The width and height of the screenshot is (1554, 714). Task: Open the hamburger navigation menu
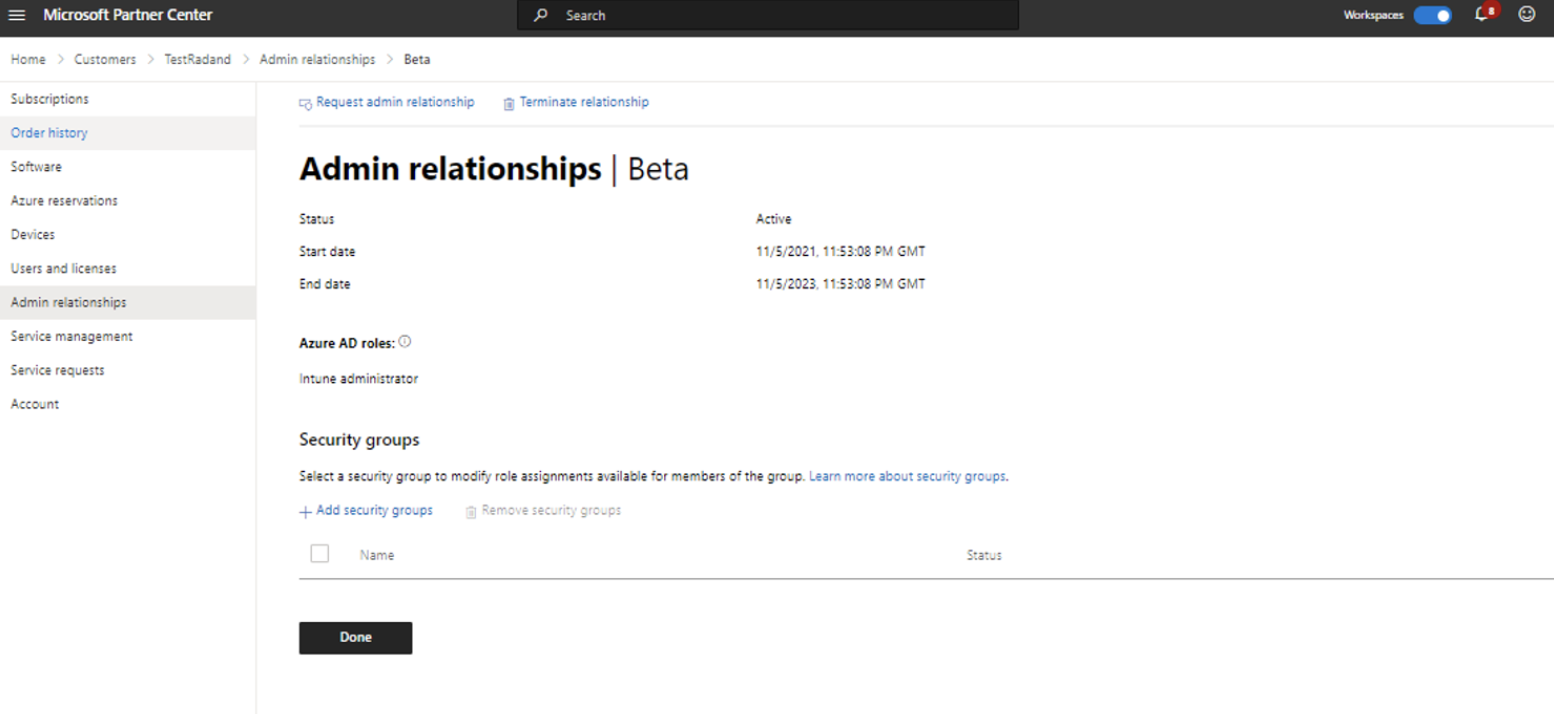16,14
